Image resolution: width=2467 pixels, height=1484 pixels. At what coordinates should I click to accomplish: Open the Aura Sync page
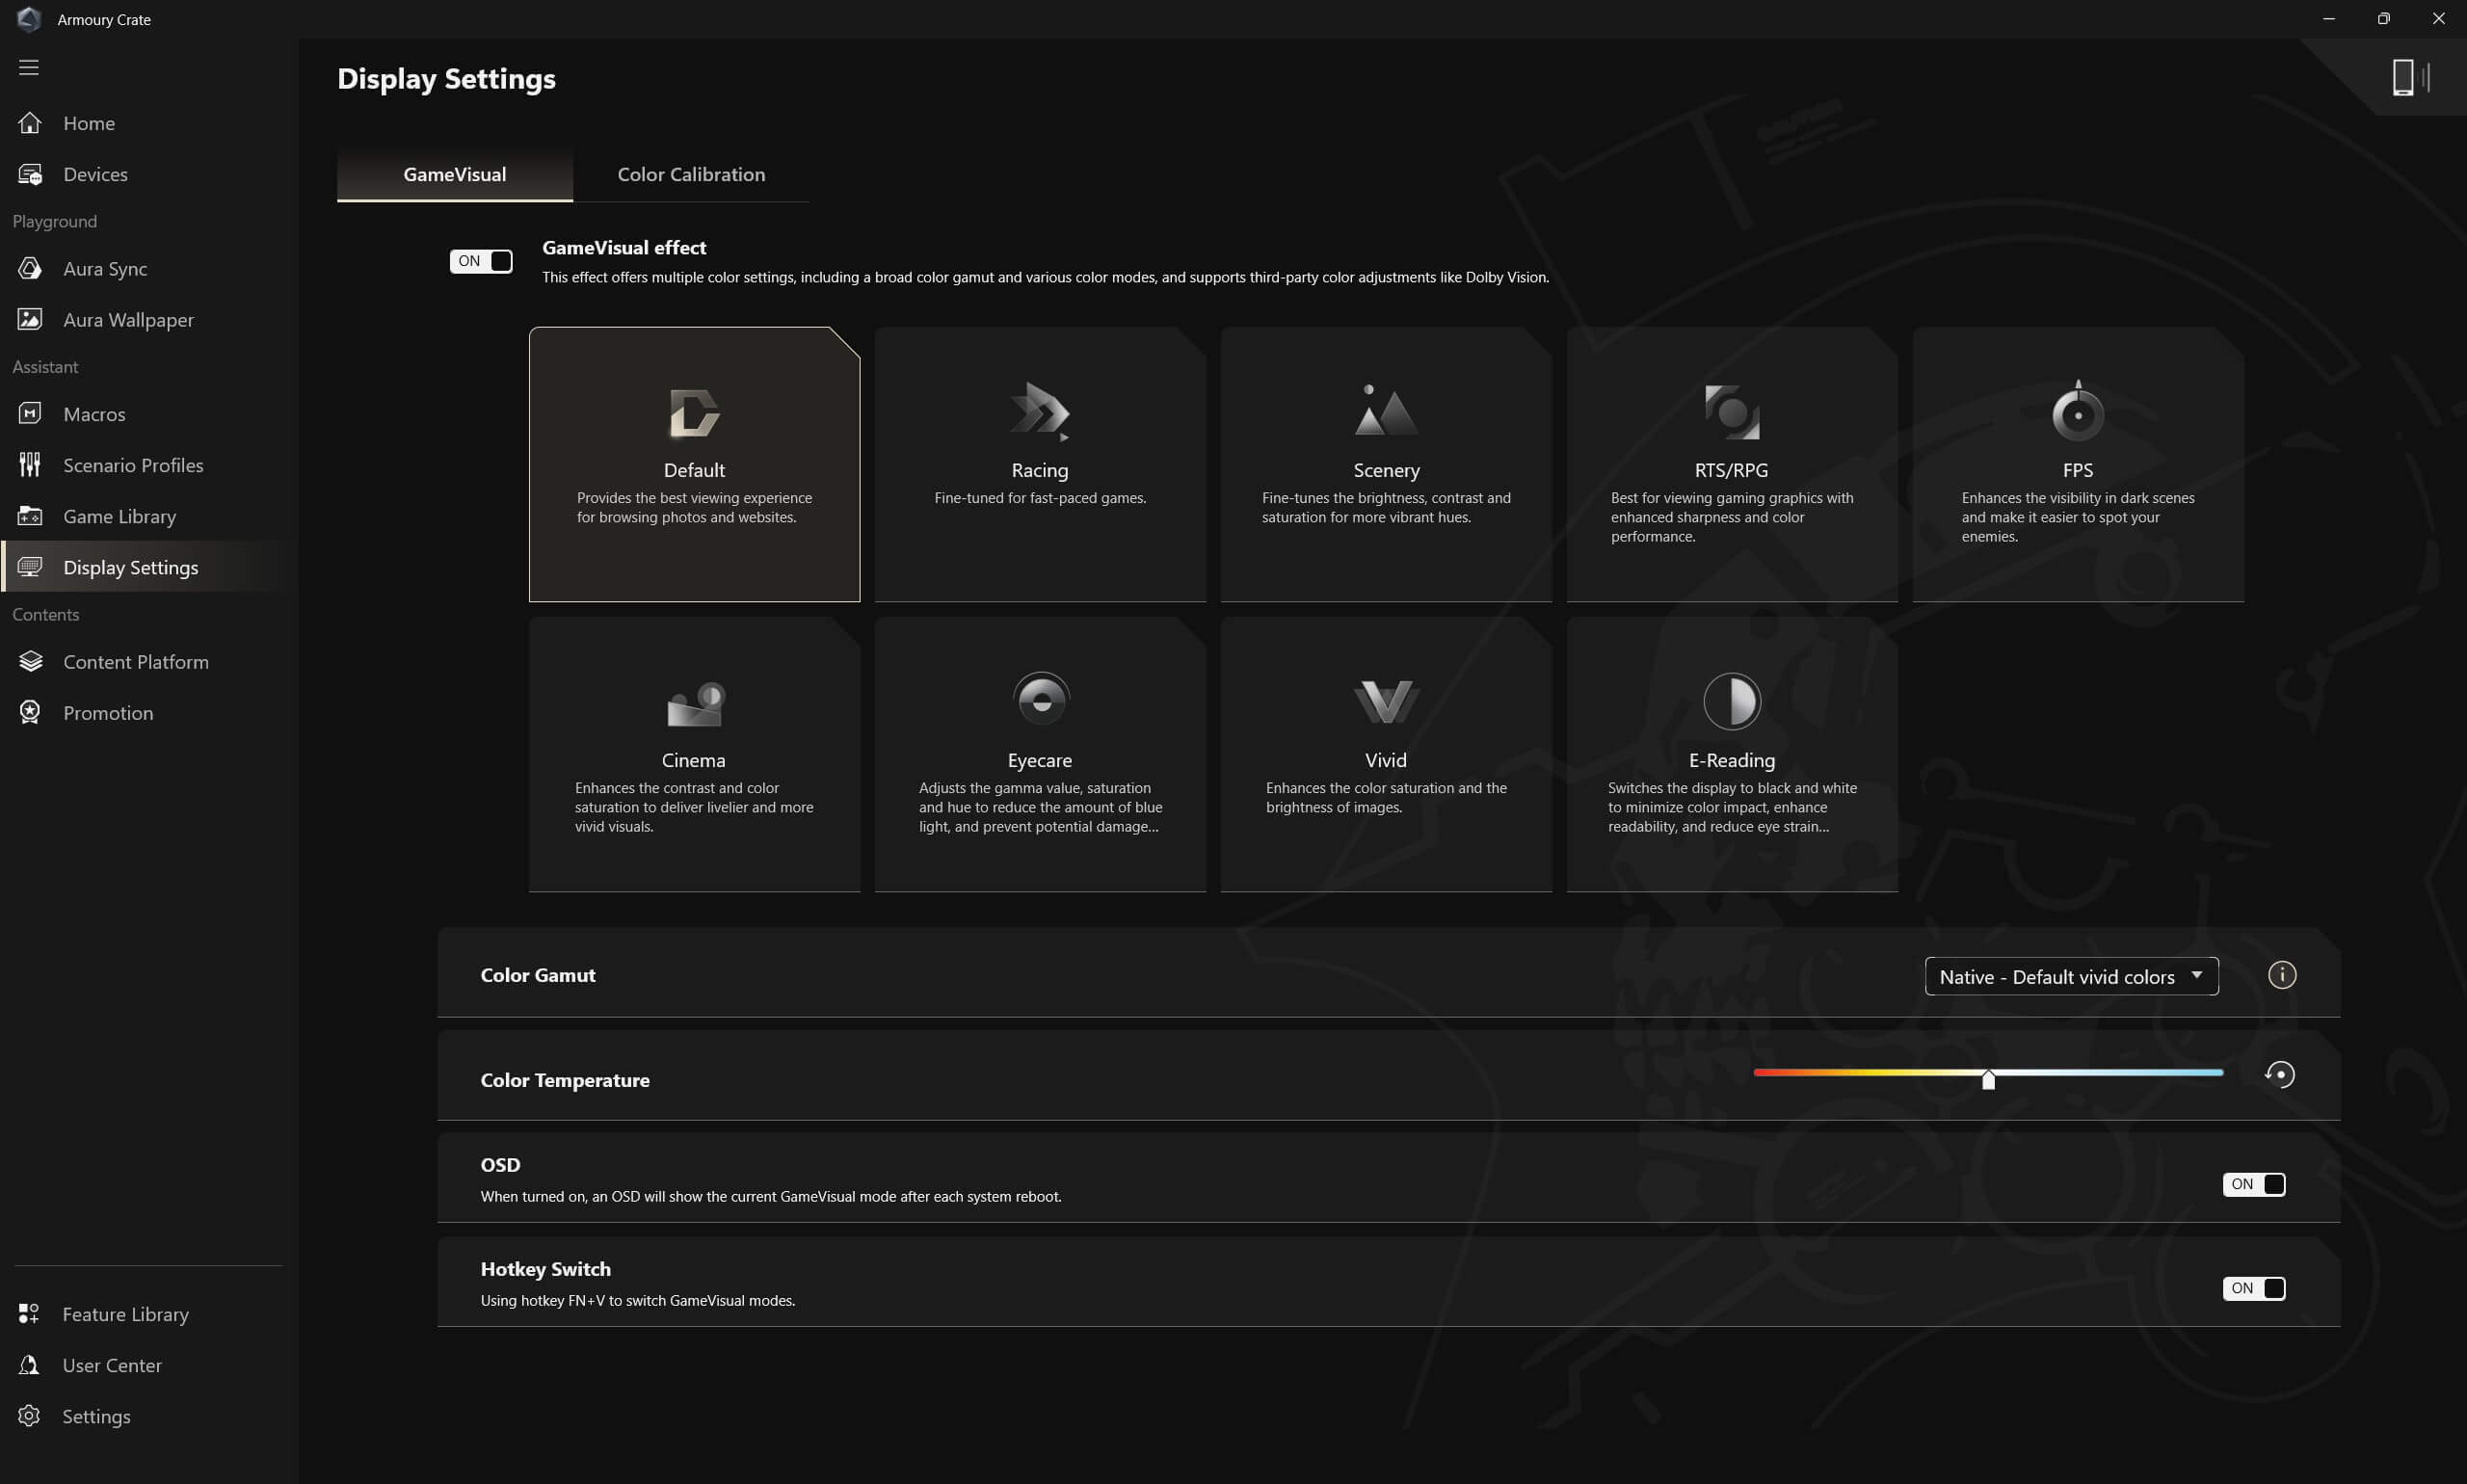pyautogui.click(x=104, y=268)
